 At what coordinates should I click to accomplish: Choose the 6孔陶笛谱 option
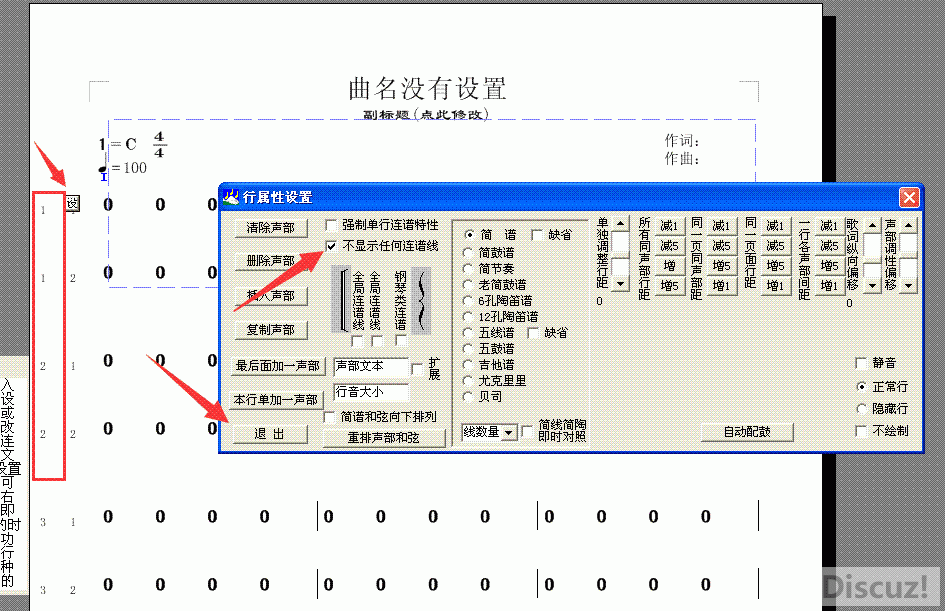pyautogui.click(x=468, y=301)
